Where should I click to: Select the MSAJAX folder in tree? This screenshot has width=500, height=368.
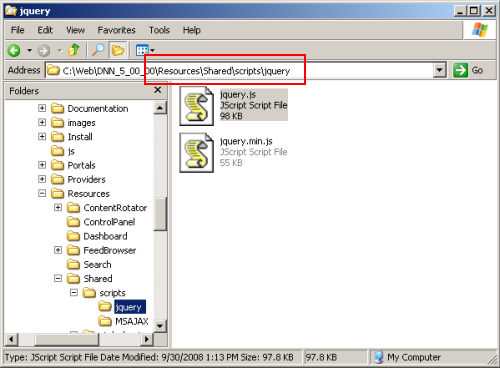[x=124, y=321]
